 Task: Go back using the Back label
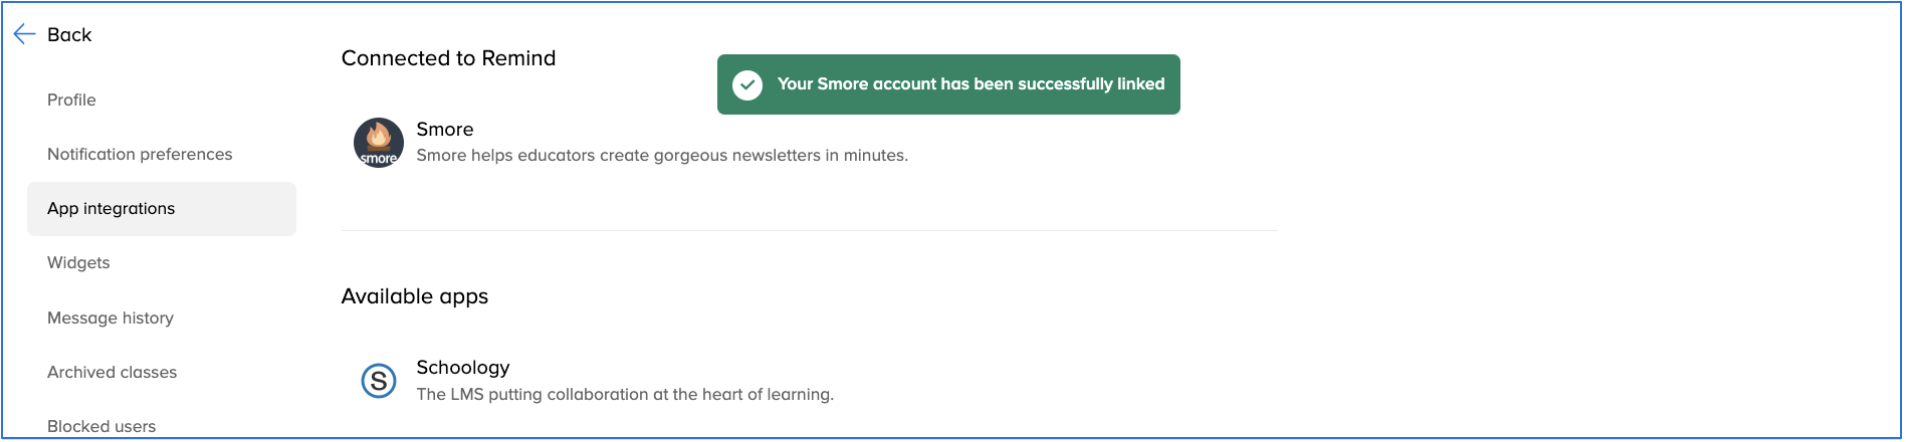coord(69,35)
